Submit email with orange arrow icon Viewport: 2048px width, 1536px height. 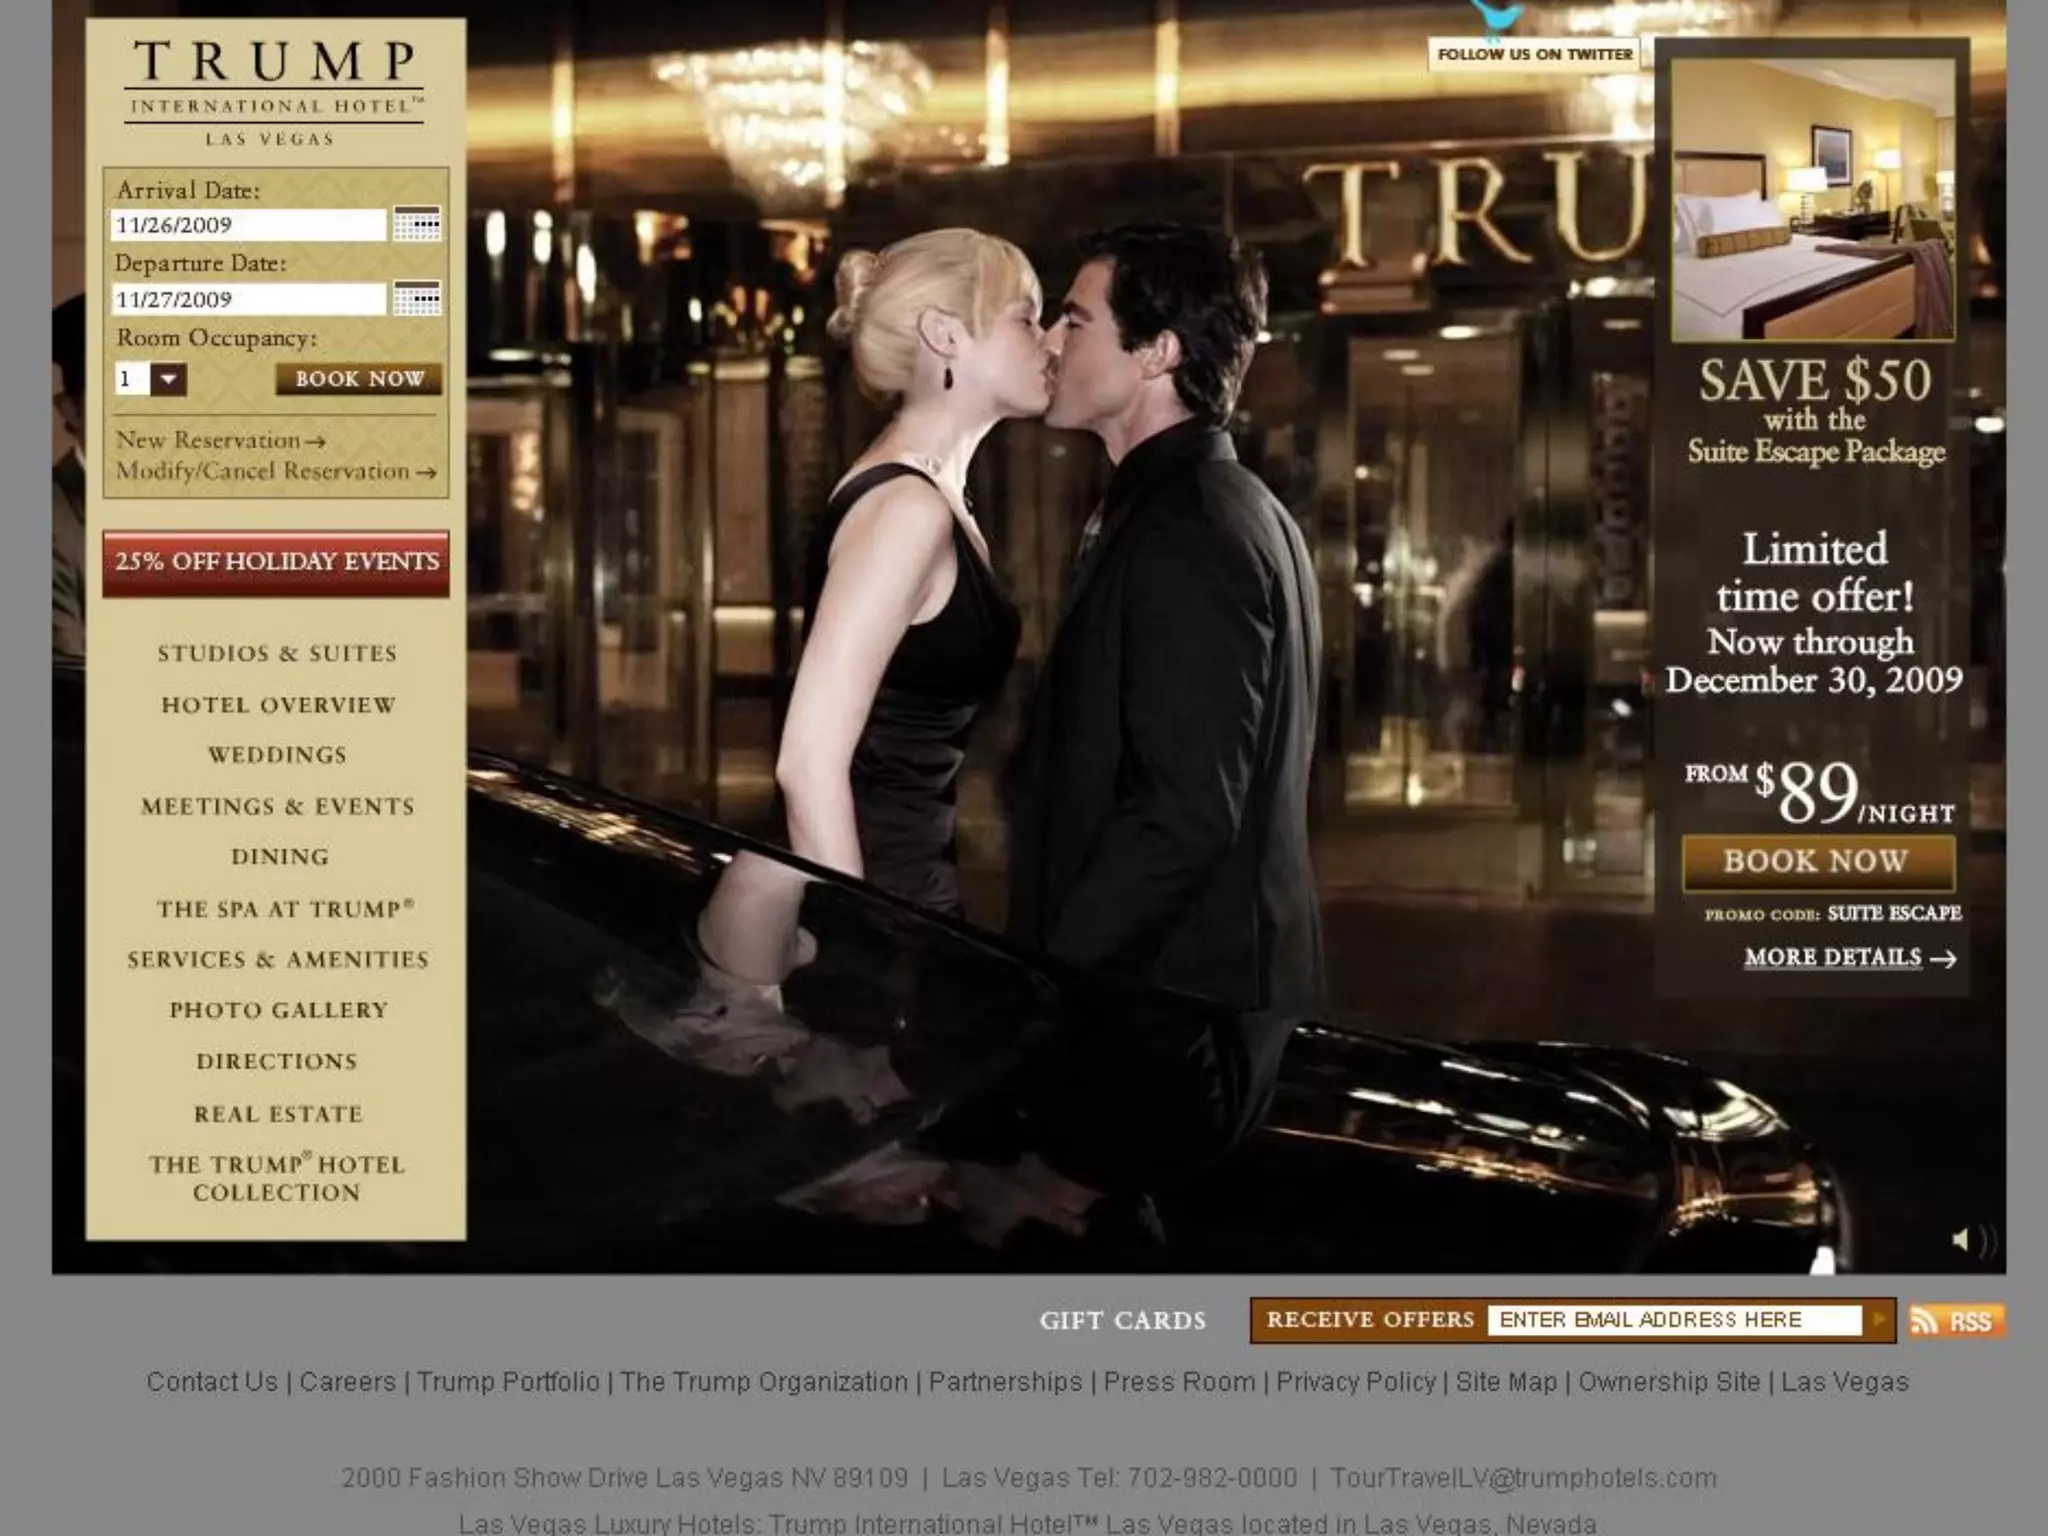pyautogui.click(x=1880, y=1320)
